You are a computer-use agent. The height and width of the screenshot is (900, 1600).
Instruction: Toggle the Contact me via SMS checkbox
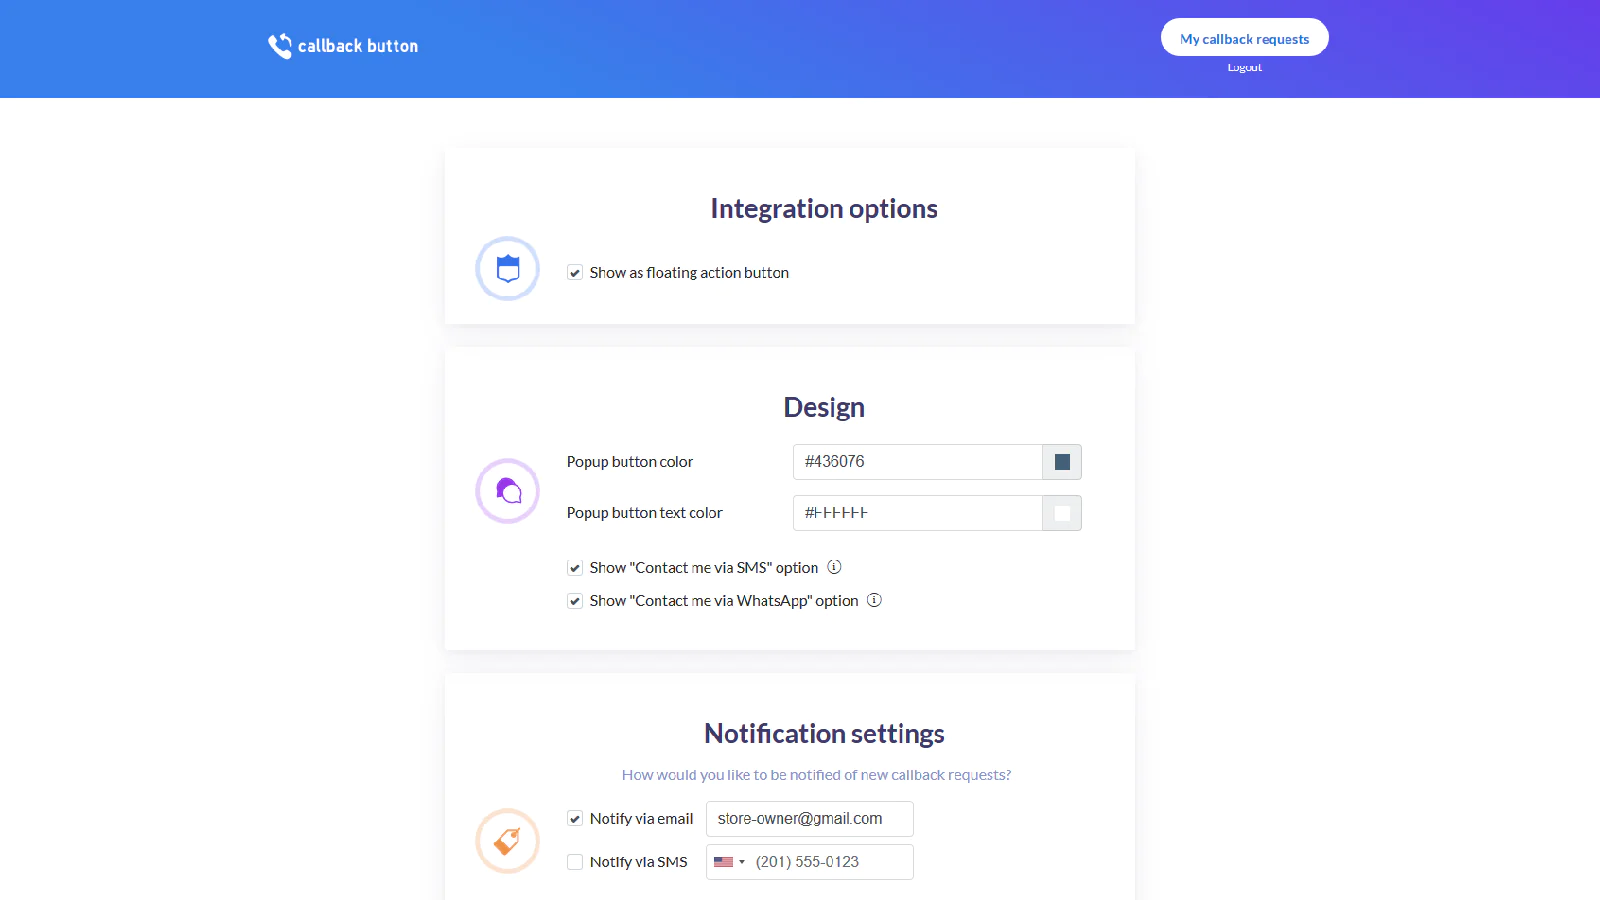click(575, 568)
